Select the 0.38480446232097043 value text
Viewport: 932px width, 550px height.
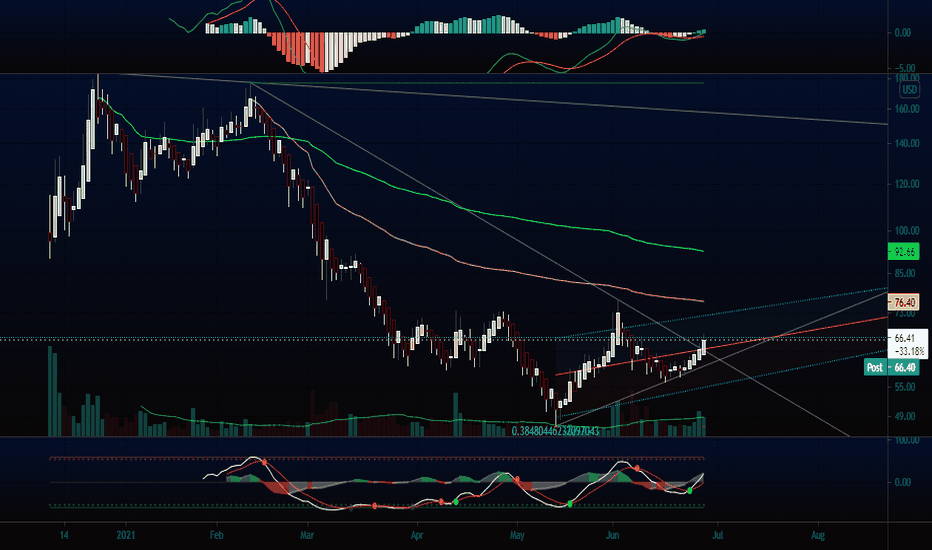555,431
